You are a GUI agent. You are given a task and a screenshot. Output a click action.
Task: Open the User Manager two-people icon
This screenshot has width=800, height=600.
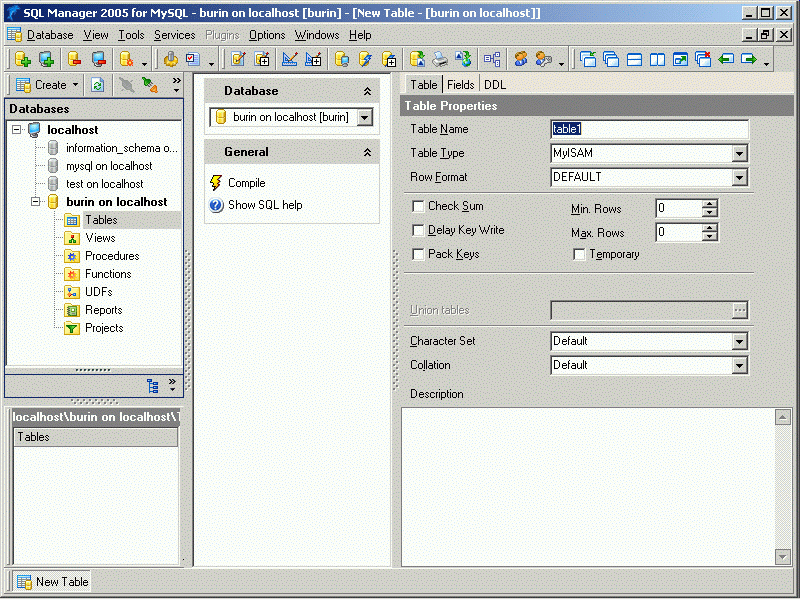(x=520, y=59)
